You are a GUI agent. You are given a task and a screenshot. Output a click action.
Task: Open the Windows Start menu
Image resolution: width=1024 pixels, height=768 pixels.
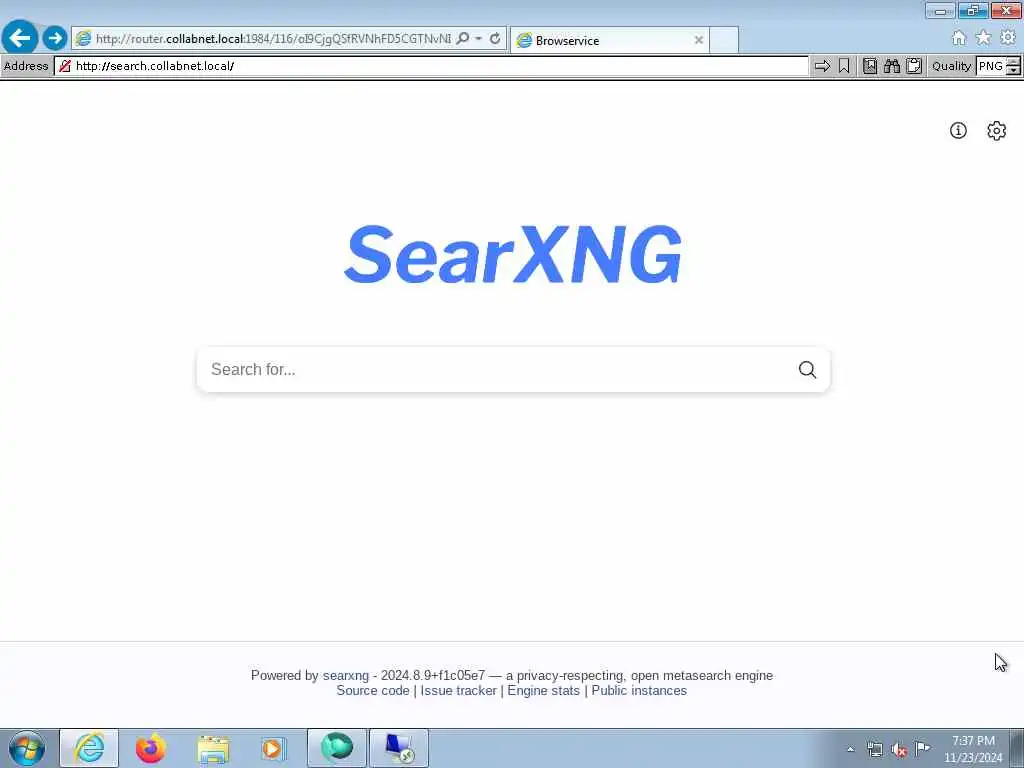coord(27,748)
